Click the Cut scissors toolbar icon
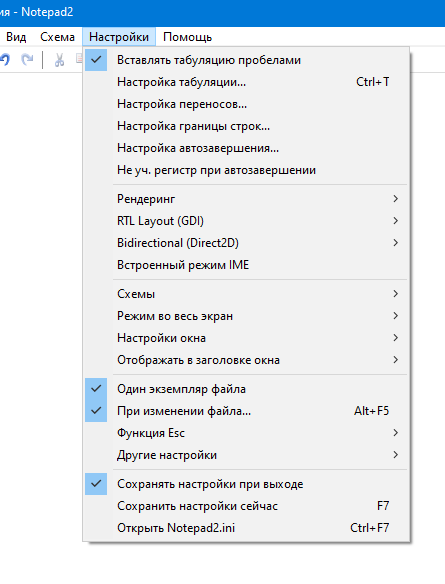The height and width of the screenshot is (584, 445). pyautogui.click(x=59, y=60)
